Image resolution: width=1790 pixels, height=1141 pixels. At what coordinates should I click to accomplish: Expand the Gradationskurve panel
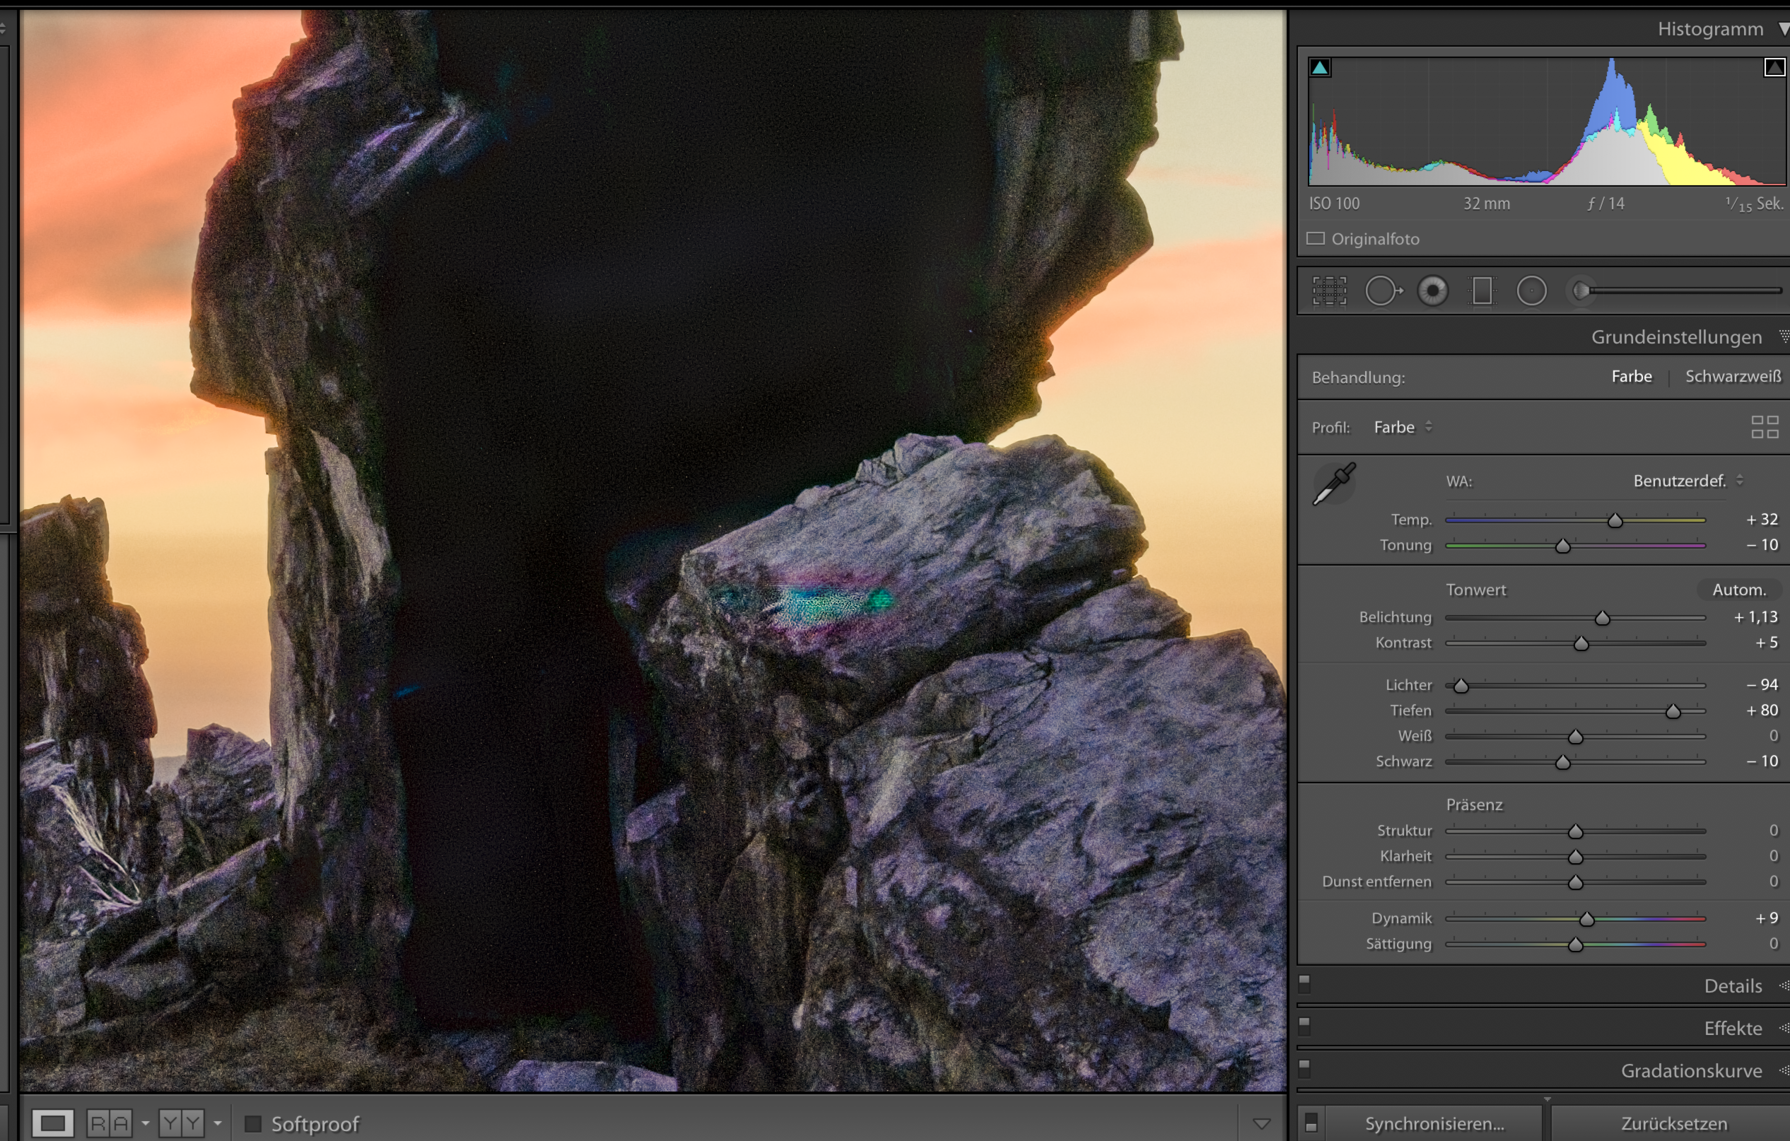(1691, 1071)
